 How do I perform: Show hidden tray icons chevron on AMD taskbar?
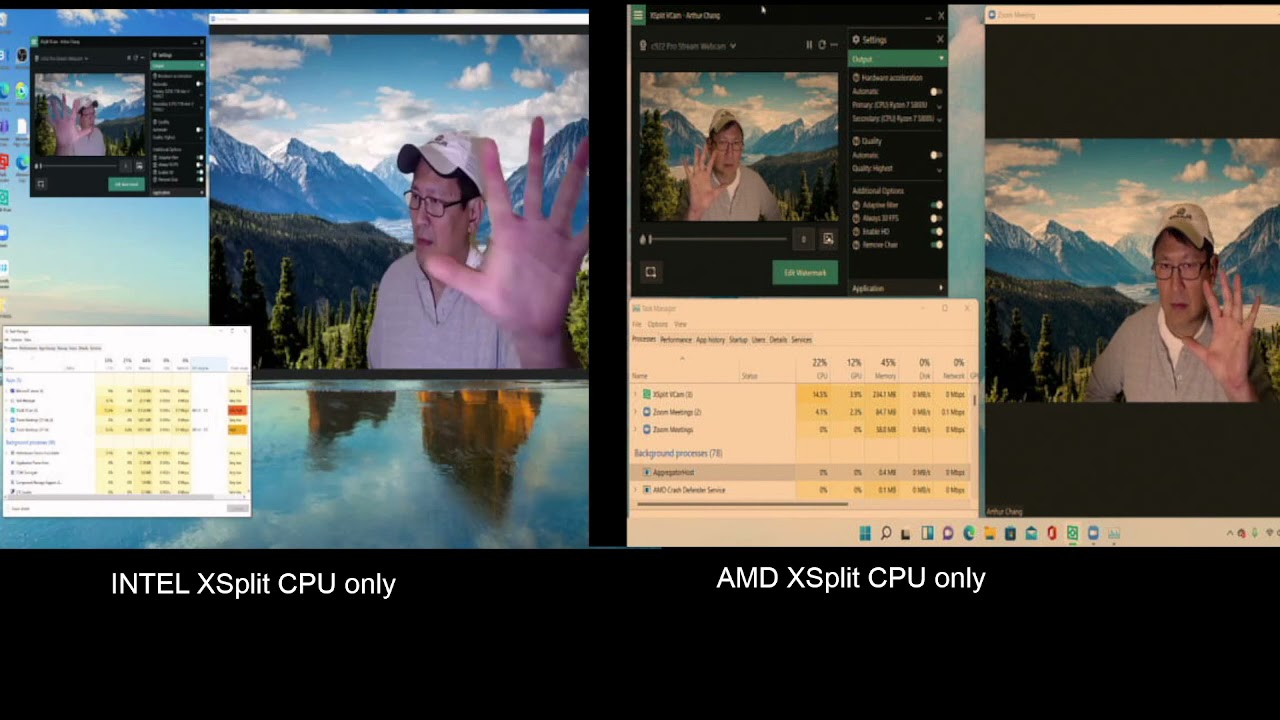1229,534
